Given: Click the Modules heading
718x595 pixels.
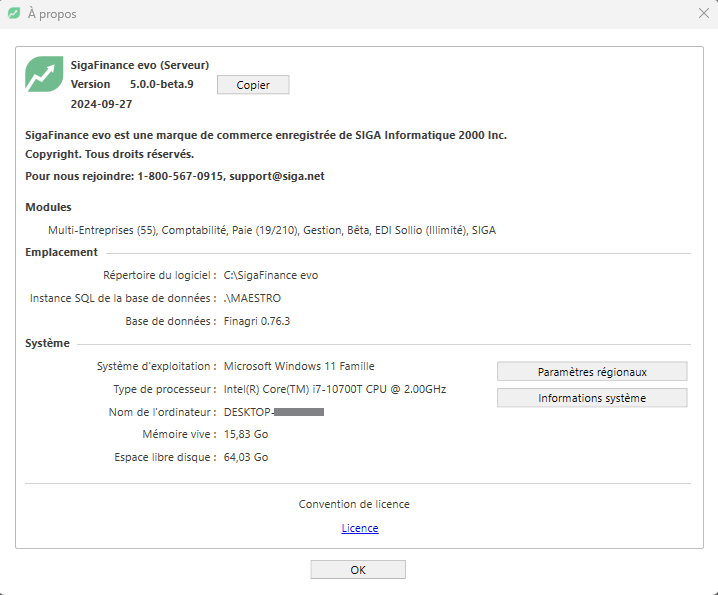Looking at the screenshot, I should [48, 207].
